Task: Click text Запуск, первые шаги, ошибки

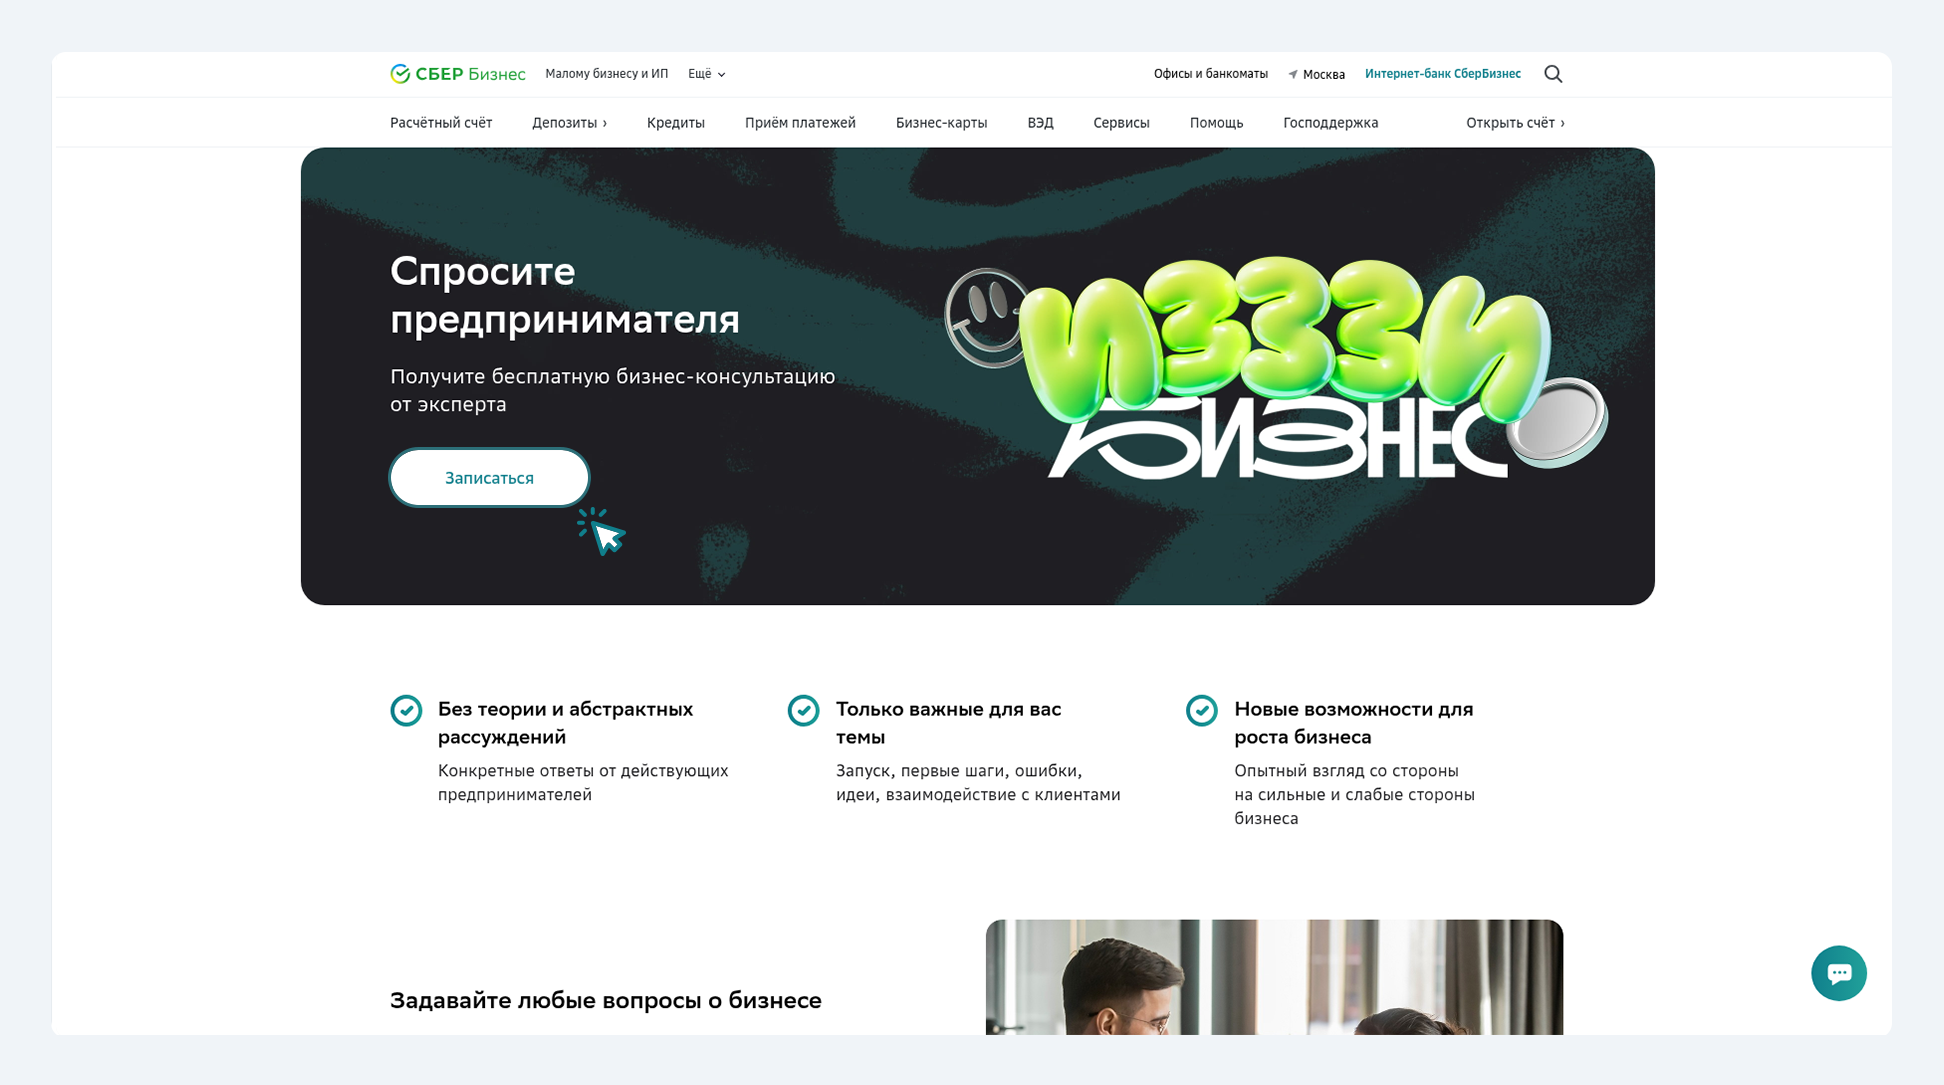Action: pos(959,771)
